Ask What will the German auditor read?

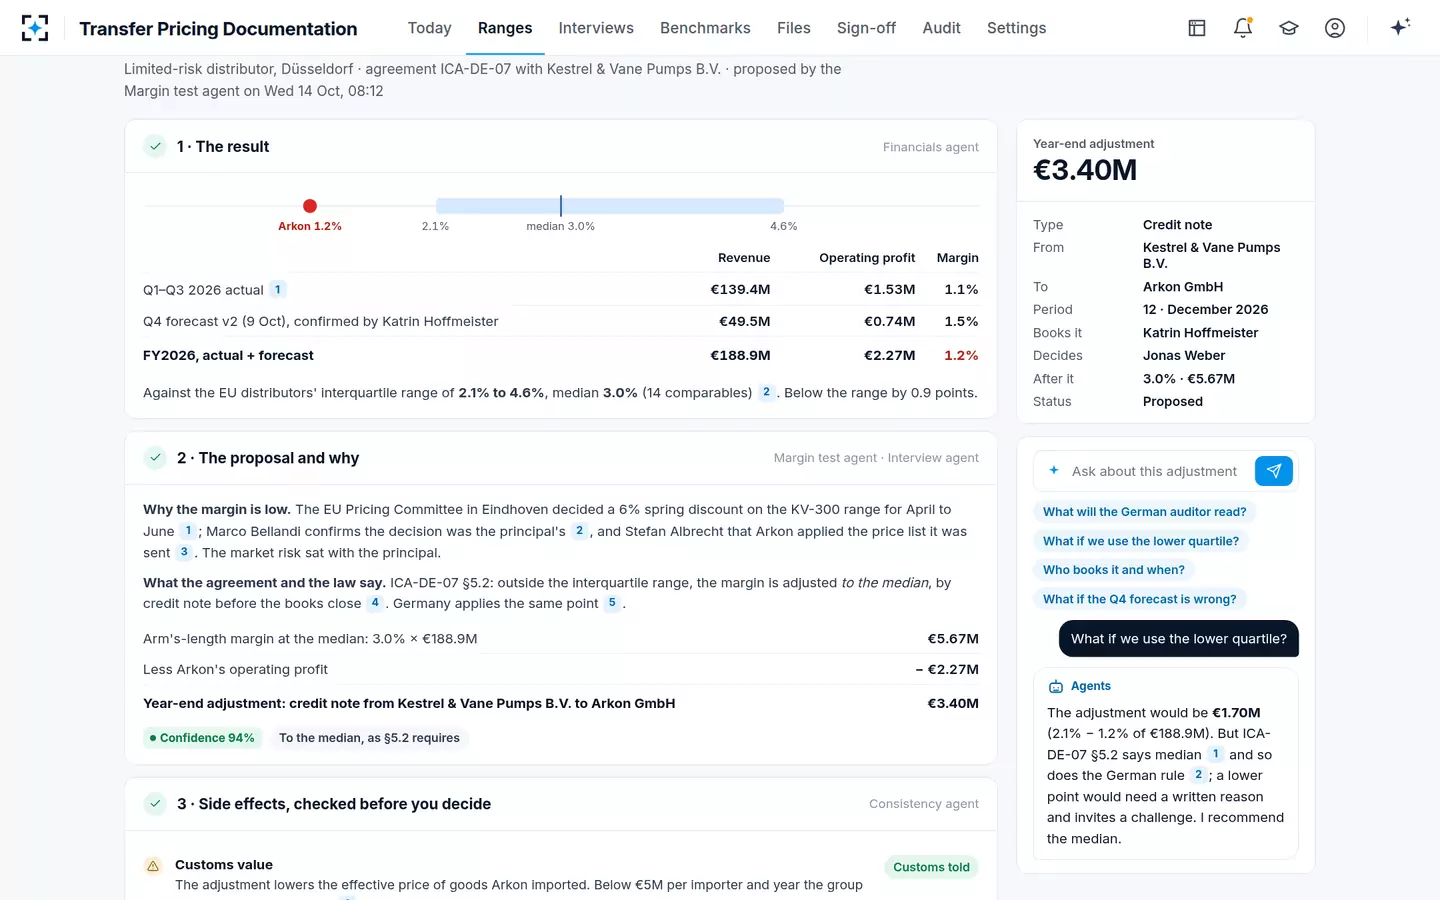tap(1144, 512)
